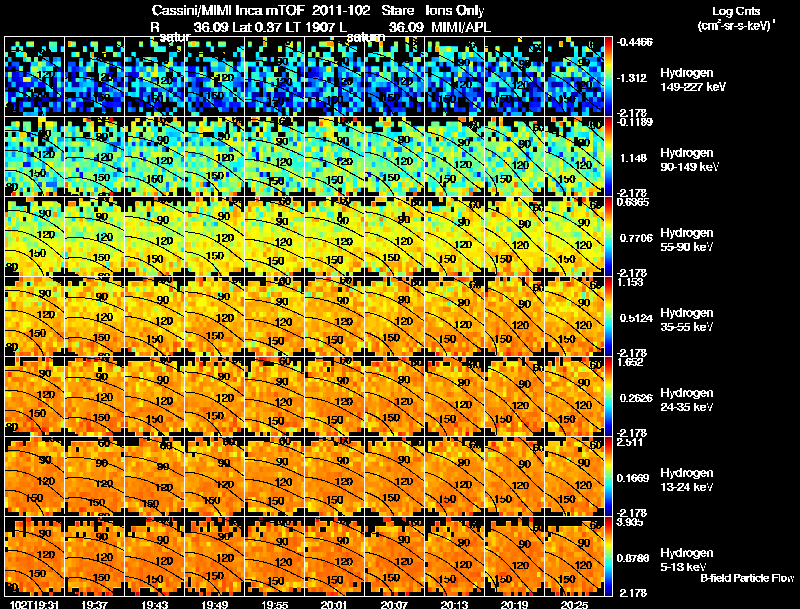The image size is (800, 609).
Task: Click the 'Log Cnts' colorbar heading
Action: tap(736, 11)
